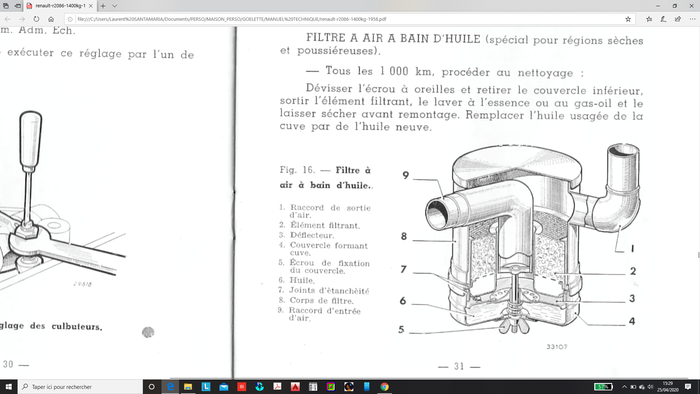
Task: Show site information for the file URL
Action: 70,19
